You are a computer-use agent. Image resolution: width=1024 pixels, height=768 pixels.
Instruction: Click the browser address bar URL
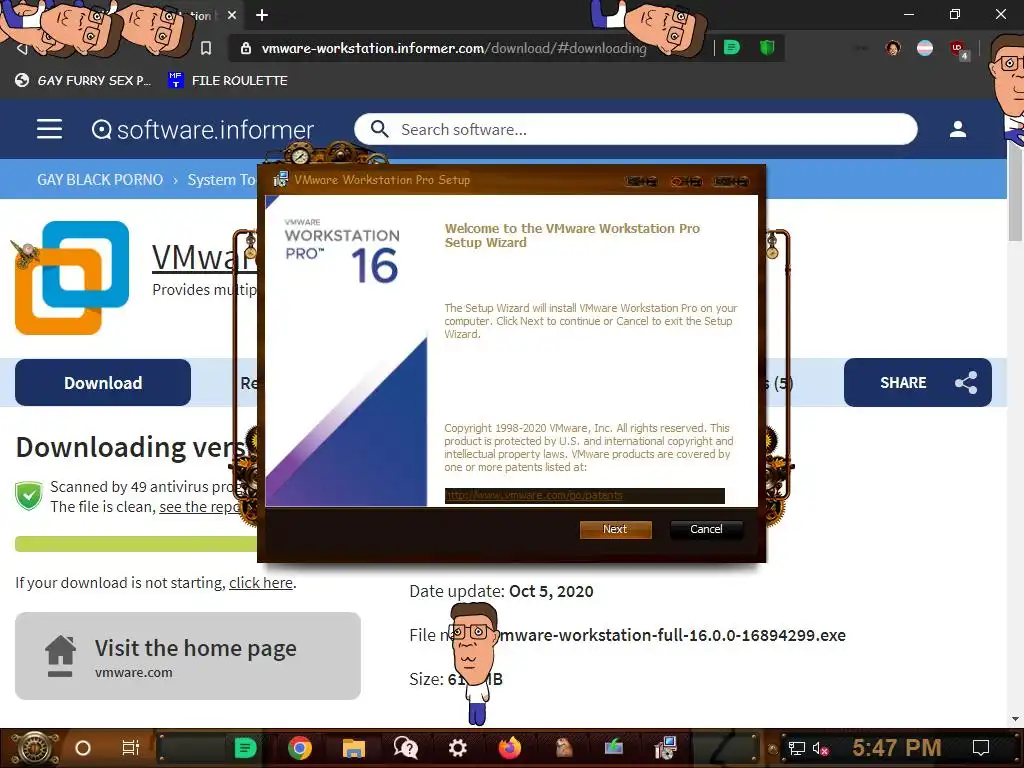click(454, 48)
